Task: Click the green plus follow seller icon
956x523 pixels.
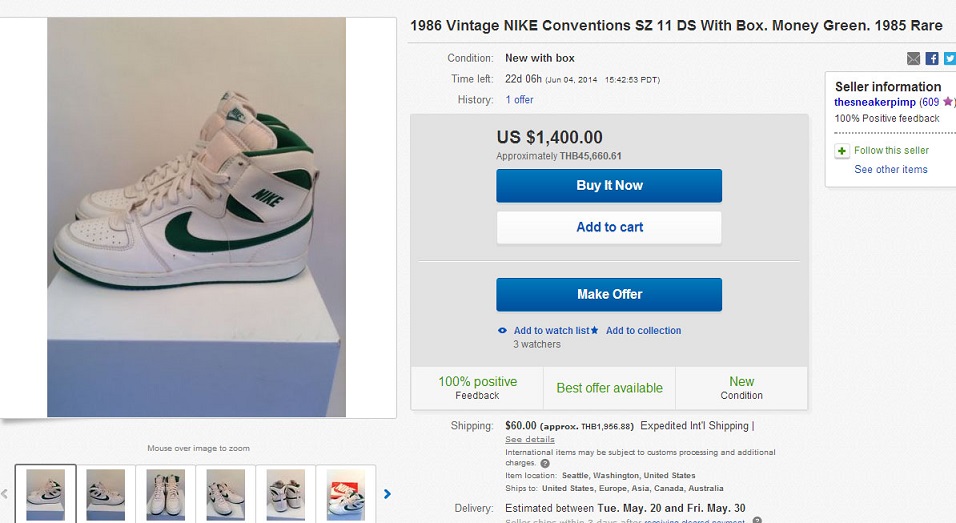Action: pyautogui.click(x=842, y=151)
